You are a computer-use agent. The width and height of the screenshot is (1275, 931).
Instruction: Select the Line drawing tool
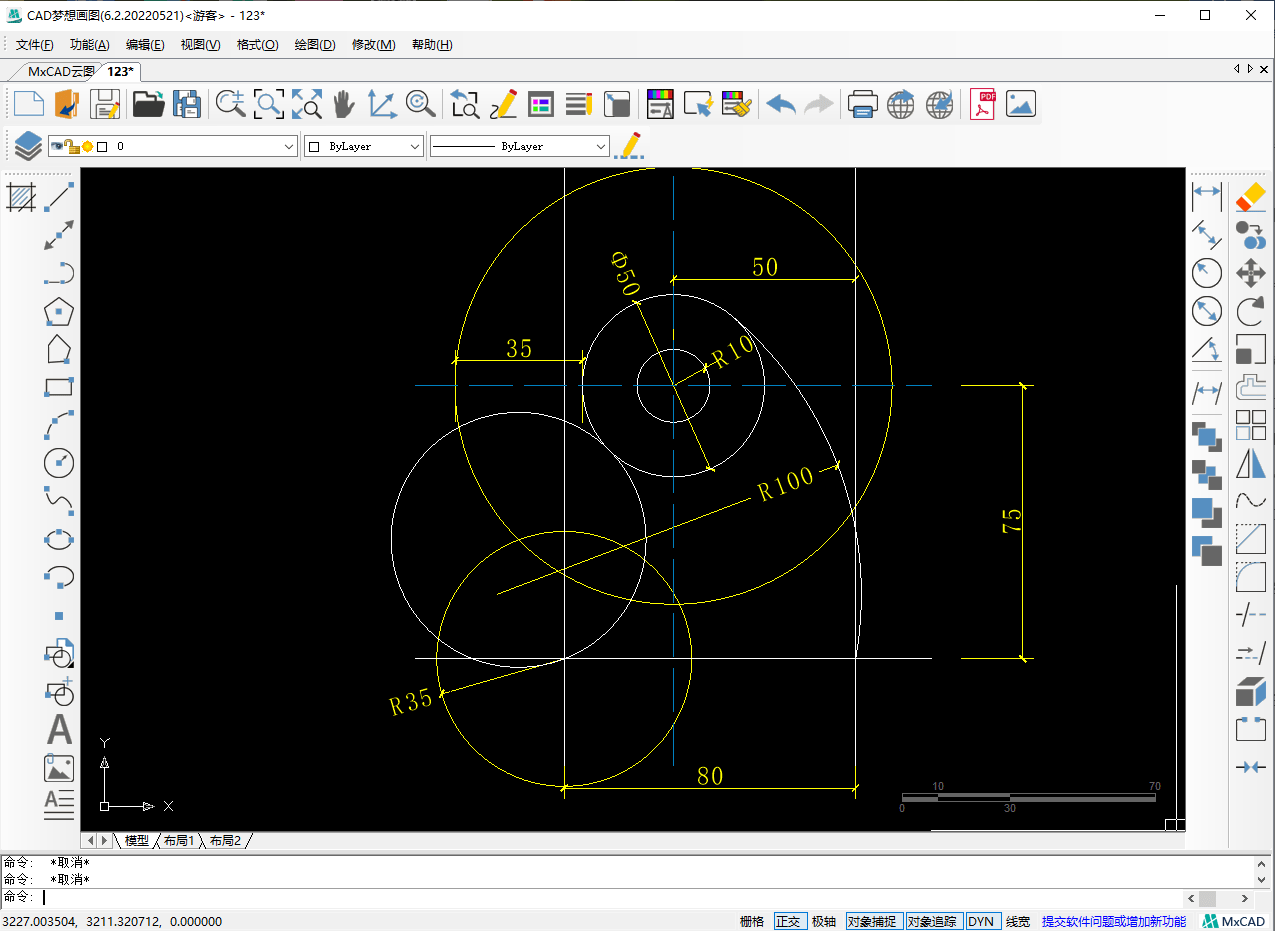(x=60, y=197)
